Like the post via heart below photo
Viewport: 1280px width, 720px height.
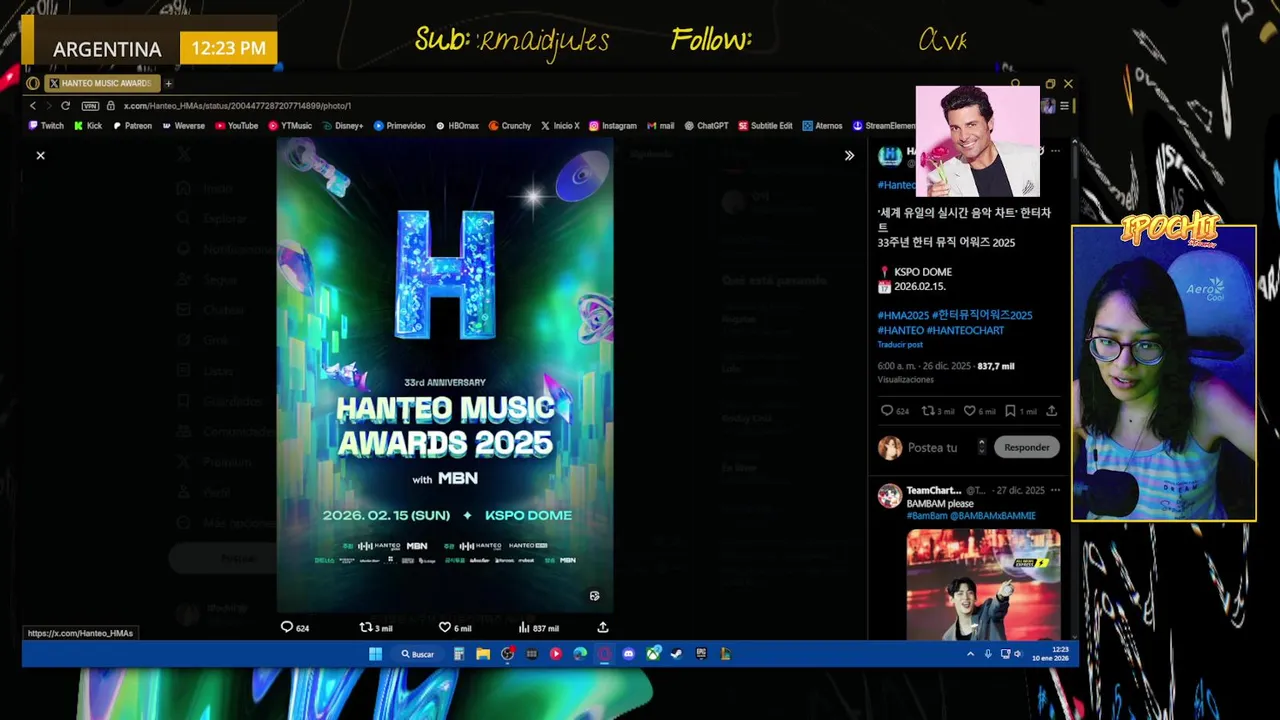coord(445,627)
